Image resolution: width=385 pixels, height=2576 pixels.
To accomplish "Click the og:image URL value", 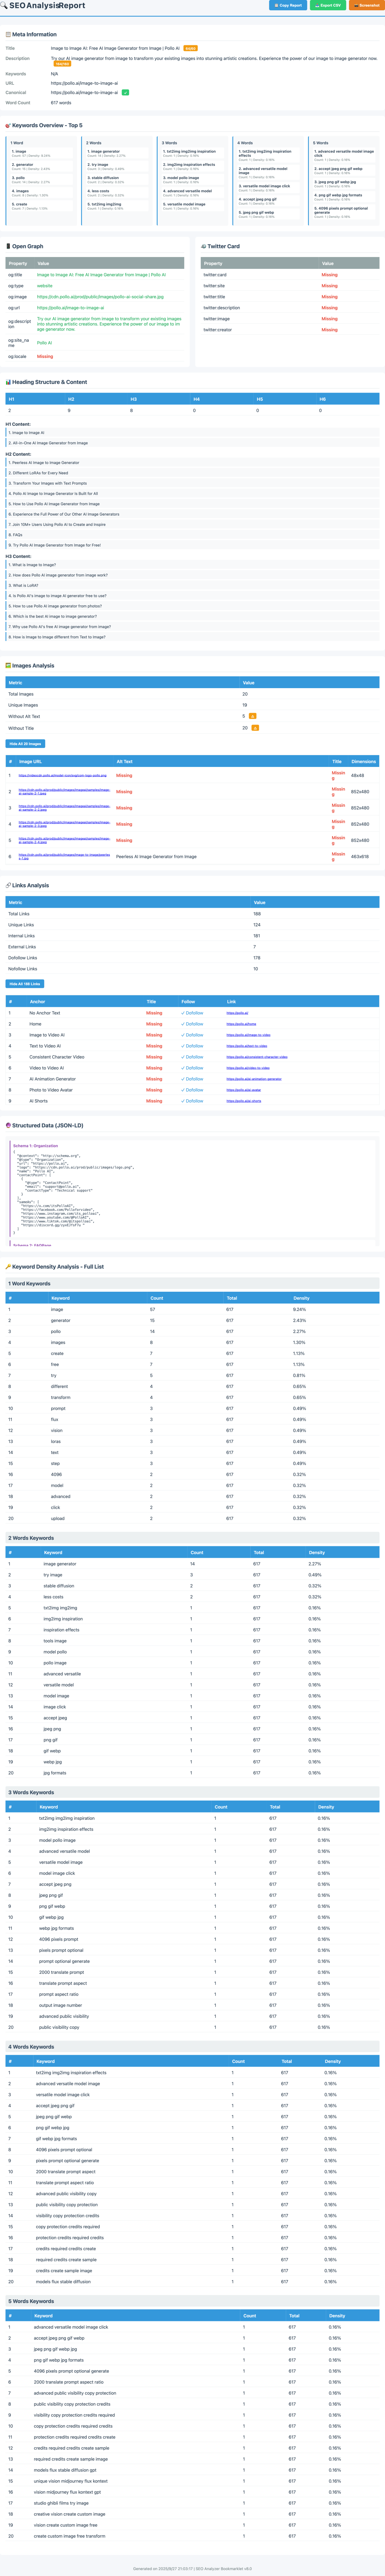I will click(x=100, y=297).
